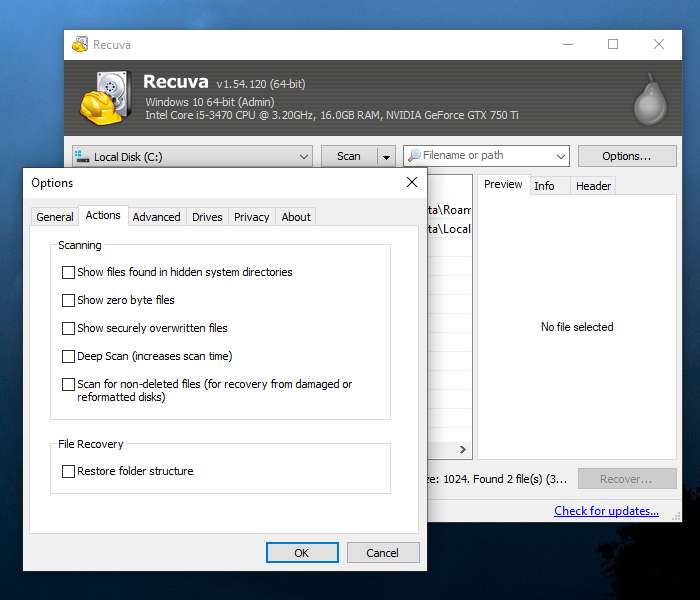Maximize the Recuva window
Screen dimensions: 700x600
[x=613, y=44]
